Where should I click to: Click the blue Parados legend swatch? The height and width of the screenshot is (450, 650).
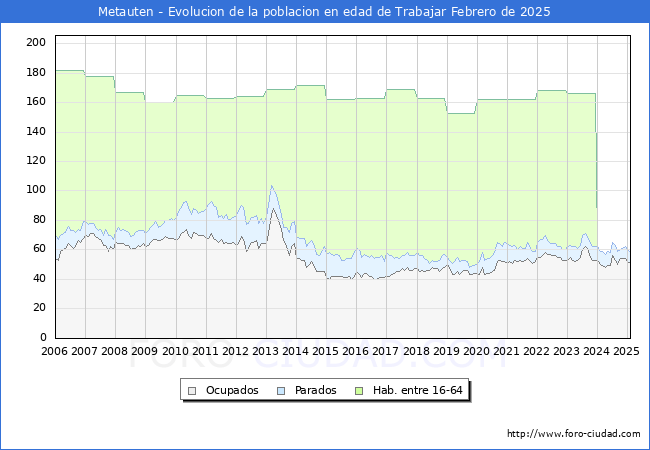[x=281, y=391]
